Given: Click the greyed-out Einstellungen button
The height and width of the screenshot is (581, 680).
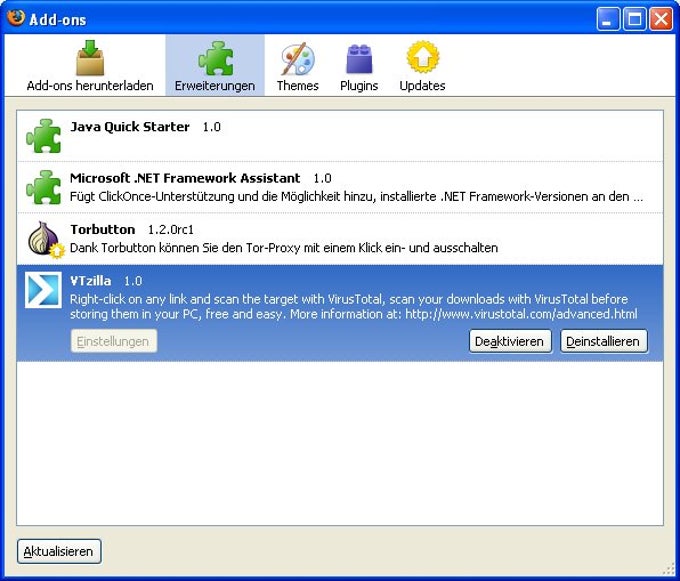Looking at the screenshot, I should [x=114, y=341].
